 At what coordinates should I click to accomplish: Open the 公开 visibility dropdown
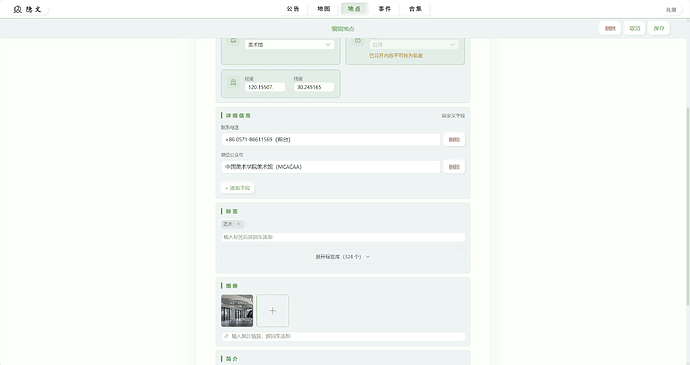pyautogui.click(x=414, y=44)
